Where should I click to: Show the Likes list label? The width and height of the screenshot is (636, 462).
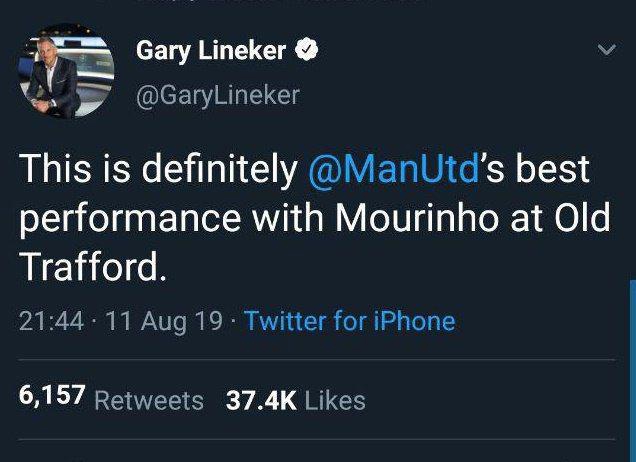pyautogui.click(x=335, y=401)
